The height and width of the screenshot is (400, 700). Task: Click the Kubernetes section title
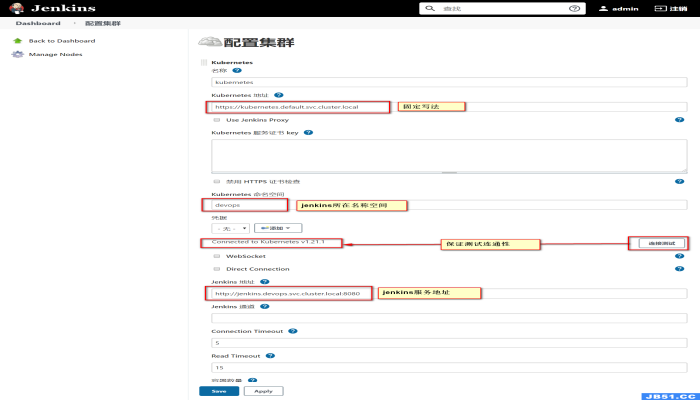pyautogui.click(x=232, y=62)
